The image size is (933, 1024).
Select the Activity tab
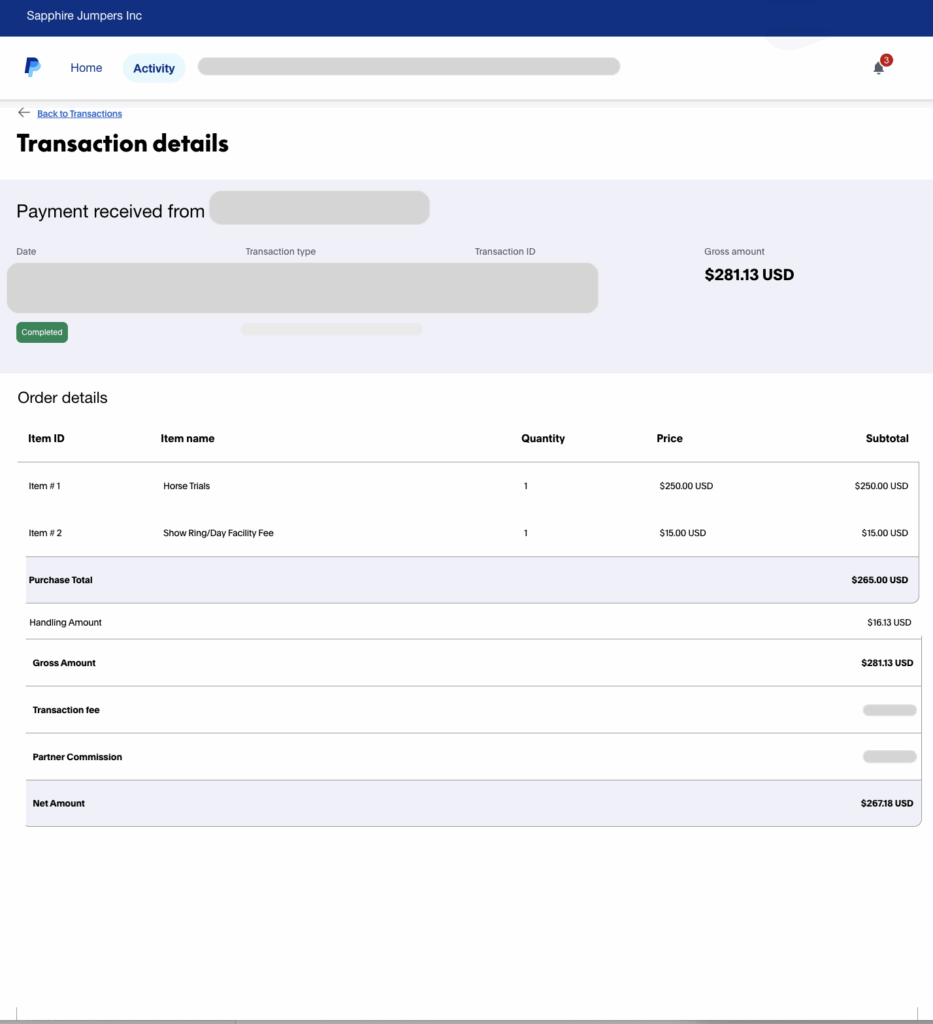[154, 68]
